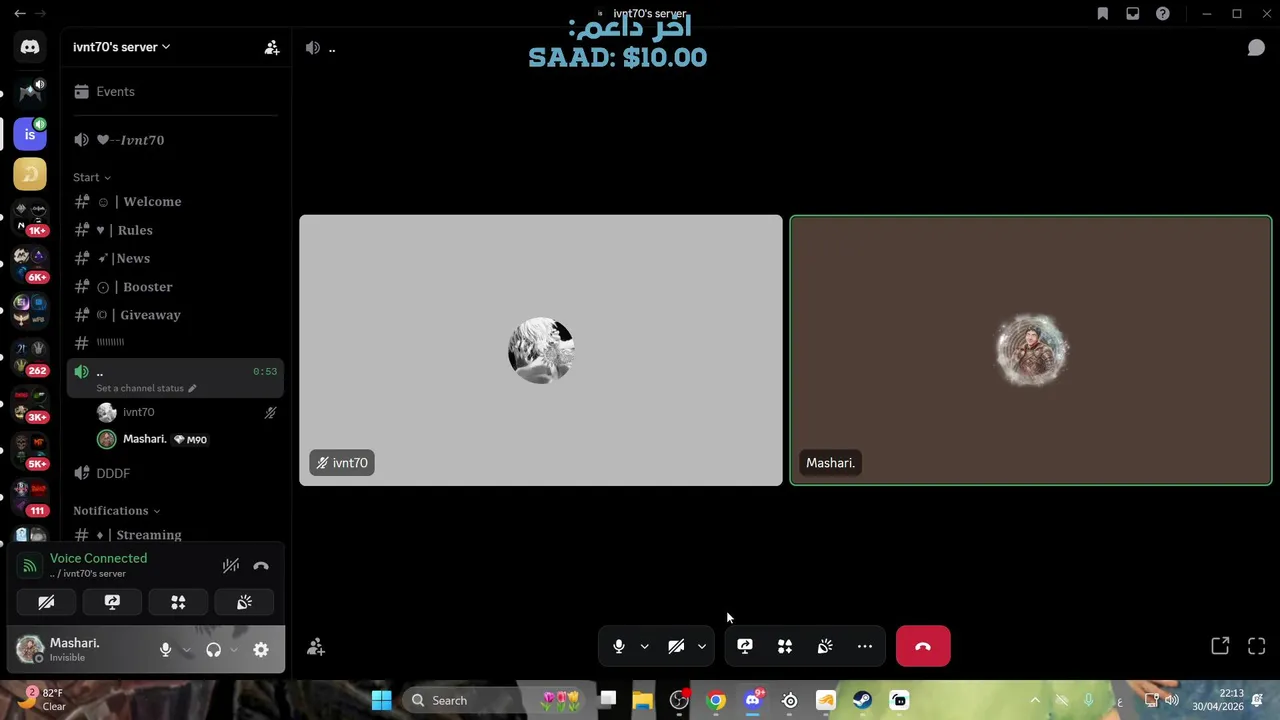Deafen with the headphones icon in user panel

click(213, 650)
